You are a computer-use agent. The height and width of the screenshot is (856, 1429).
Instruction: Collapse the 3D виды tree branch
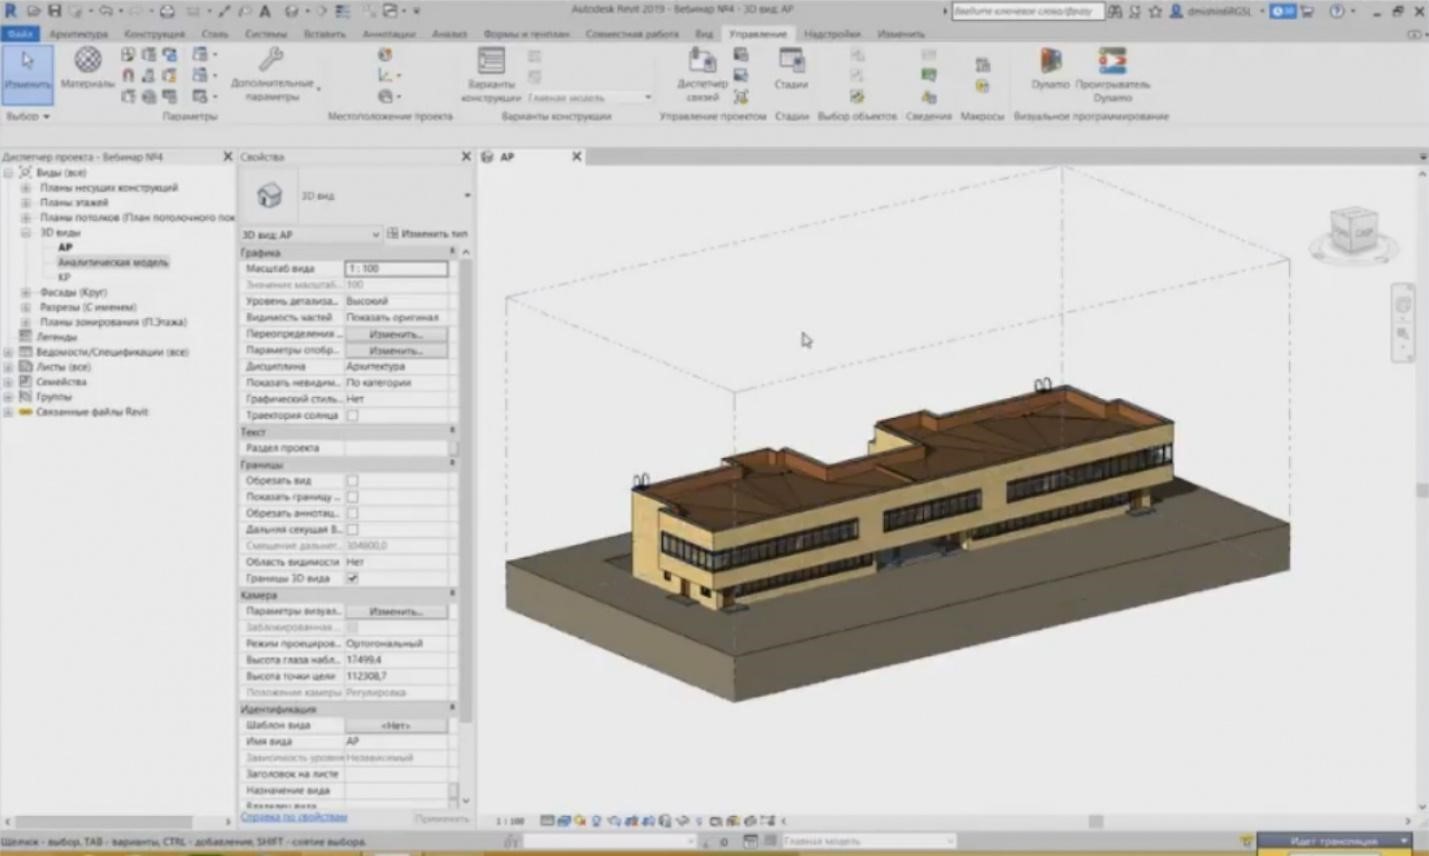click(25, 232)
